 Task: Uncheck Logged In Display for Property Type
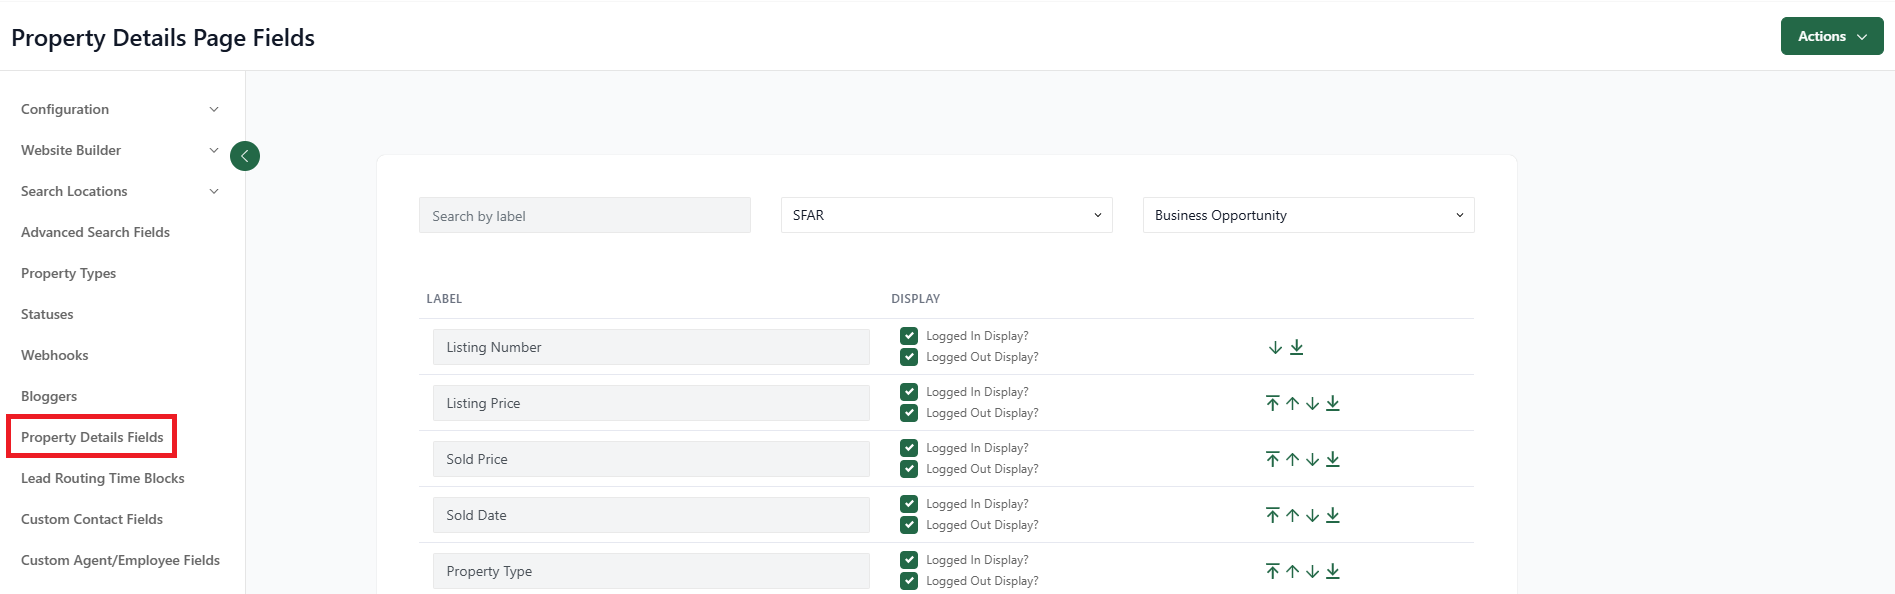click(x=909, y=560)
